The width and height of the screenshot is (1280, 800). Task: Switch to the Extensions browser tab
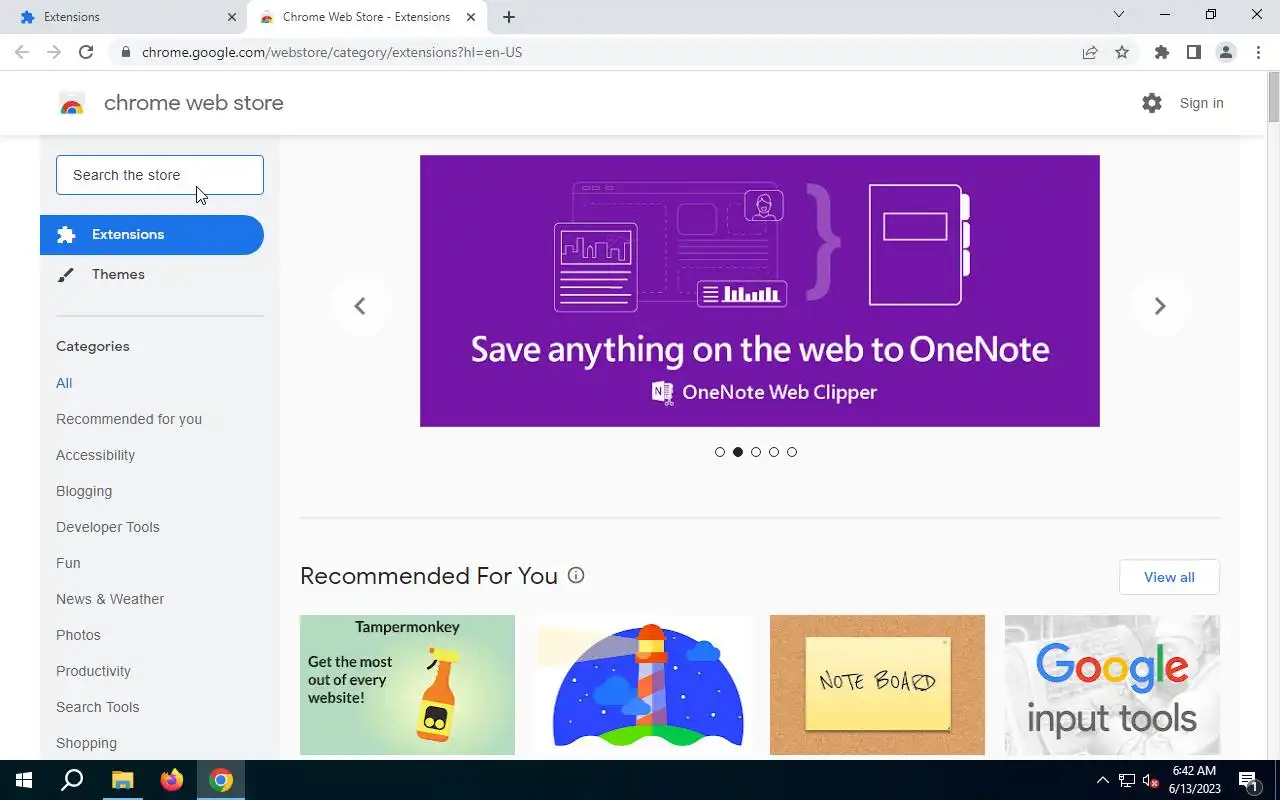coord(125,17)
